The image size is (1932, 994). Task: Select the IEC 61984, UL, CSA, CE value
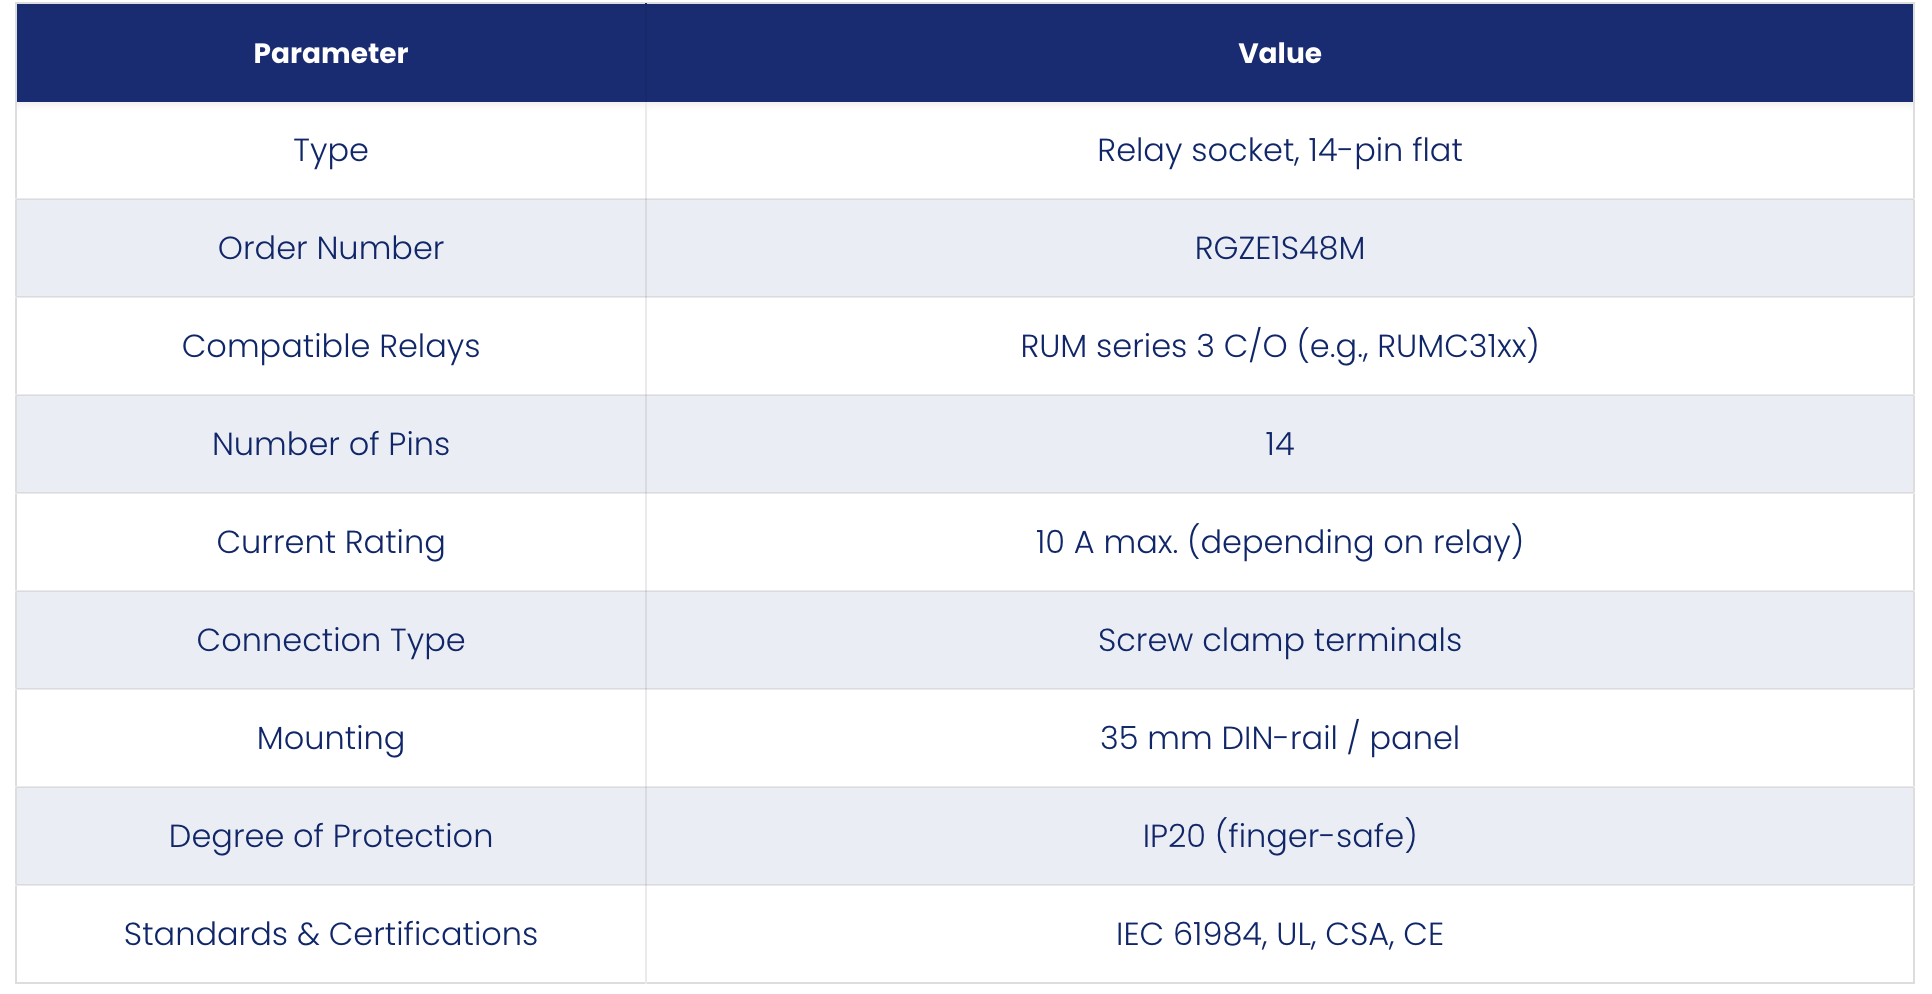pos(1280,934)
